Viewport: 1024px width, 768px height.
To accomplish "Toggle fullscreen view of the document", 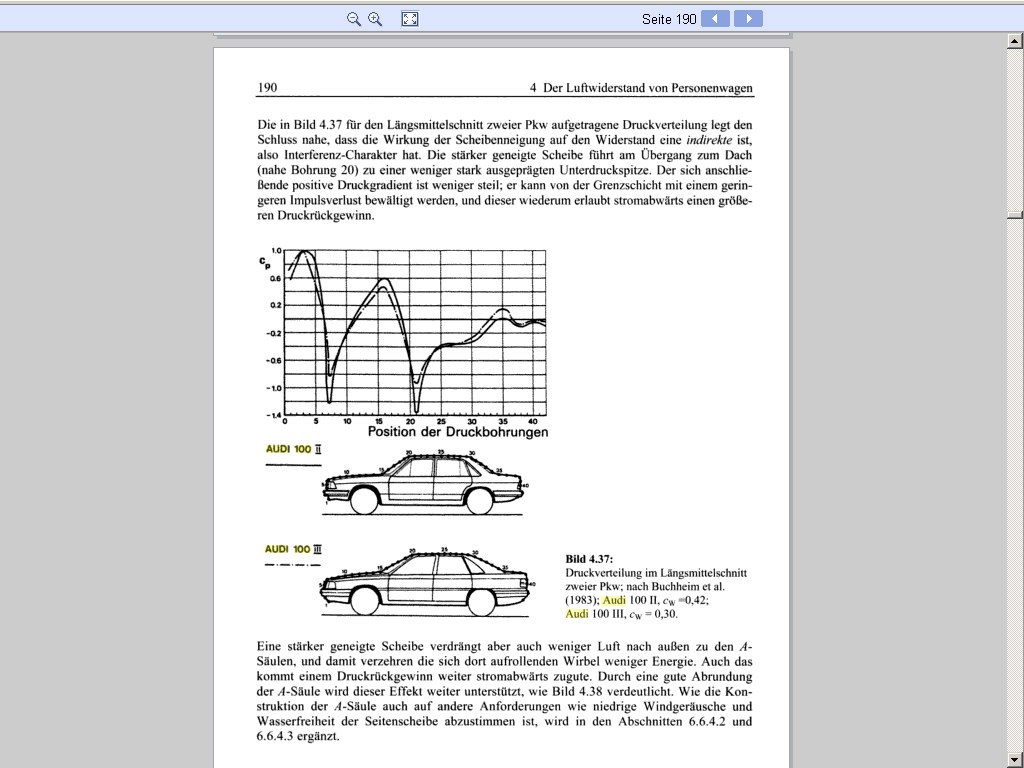I will 409,19.
